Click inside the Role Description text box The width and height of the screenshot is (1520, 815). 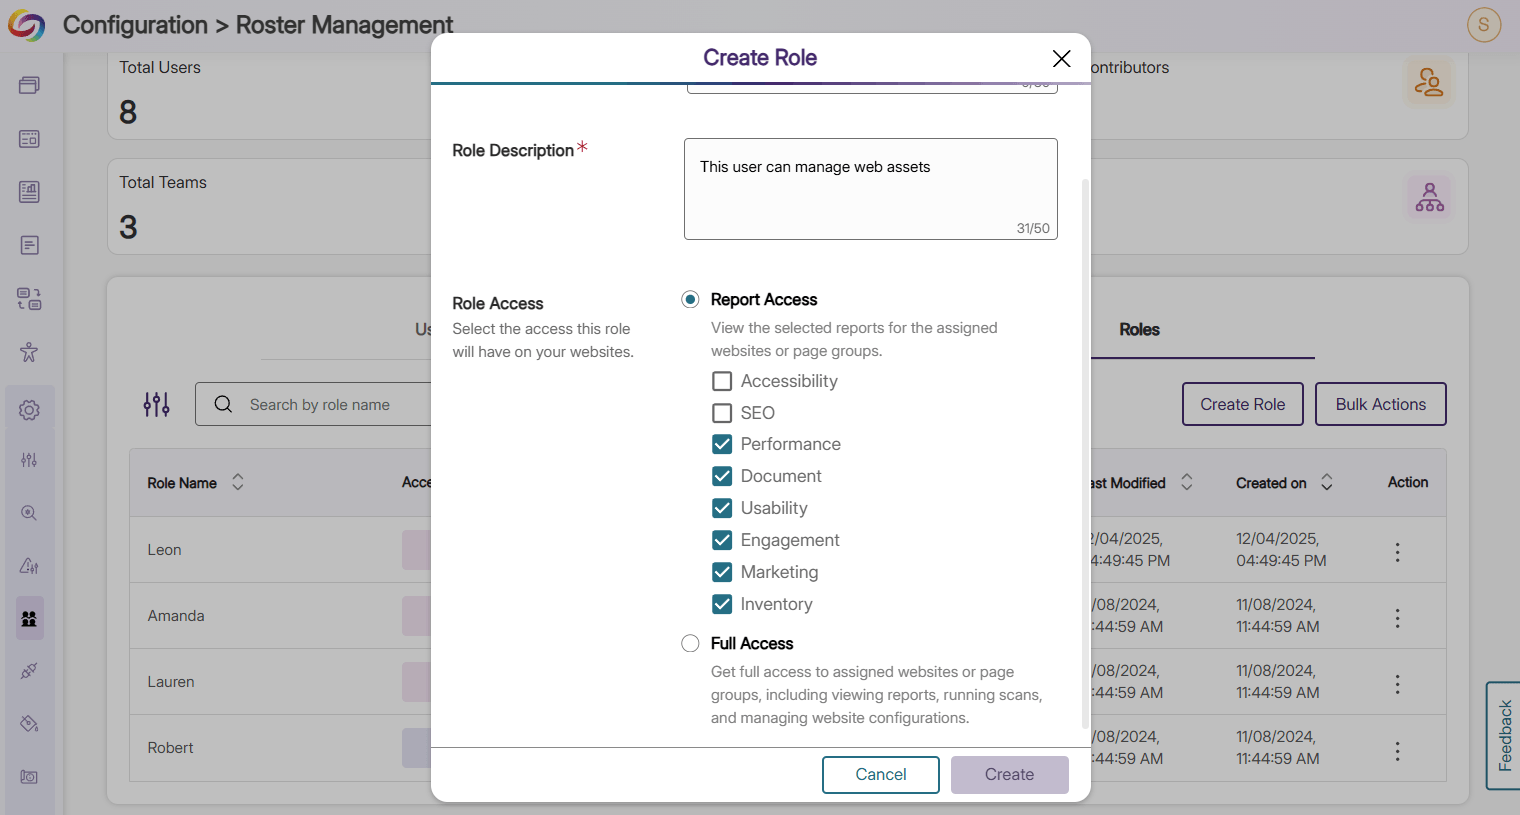(870, 189)
